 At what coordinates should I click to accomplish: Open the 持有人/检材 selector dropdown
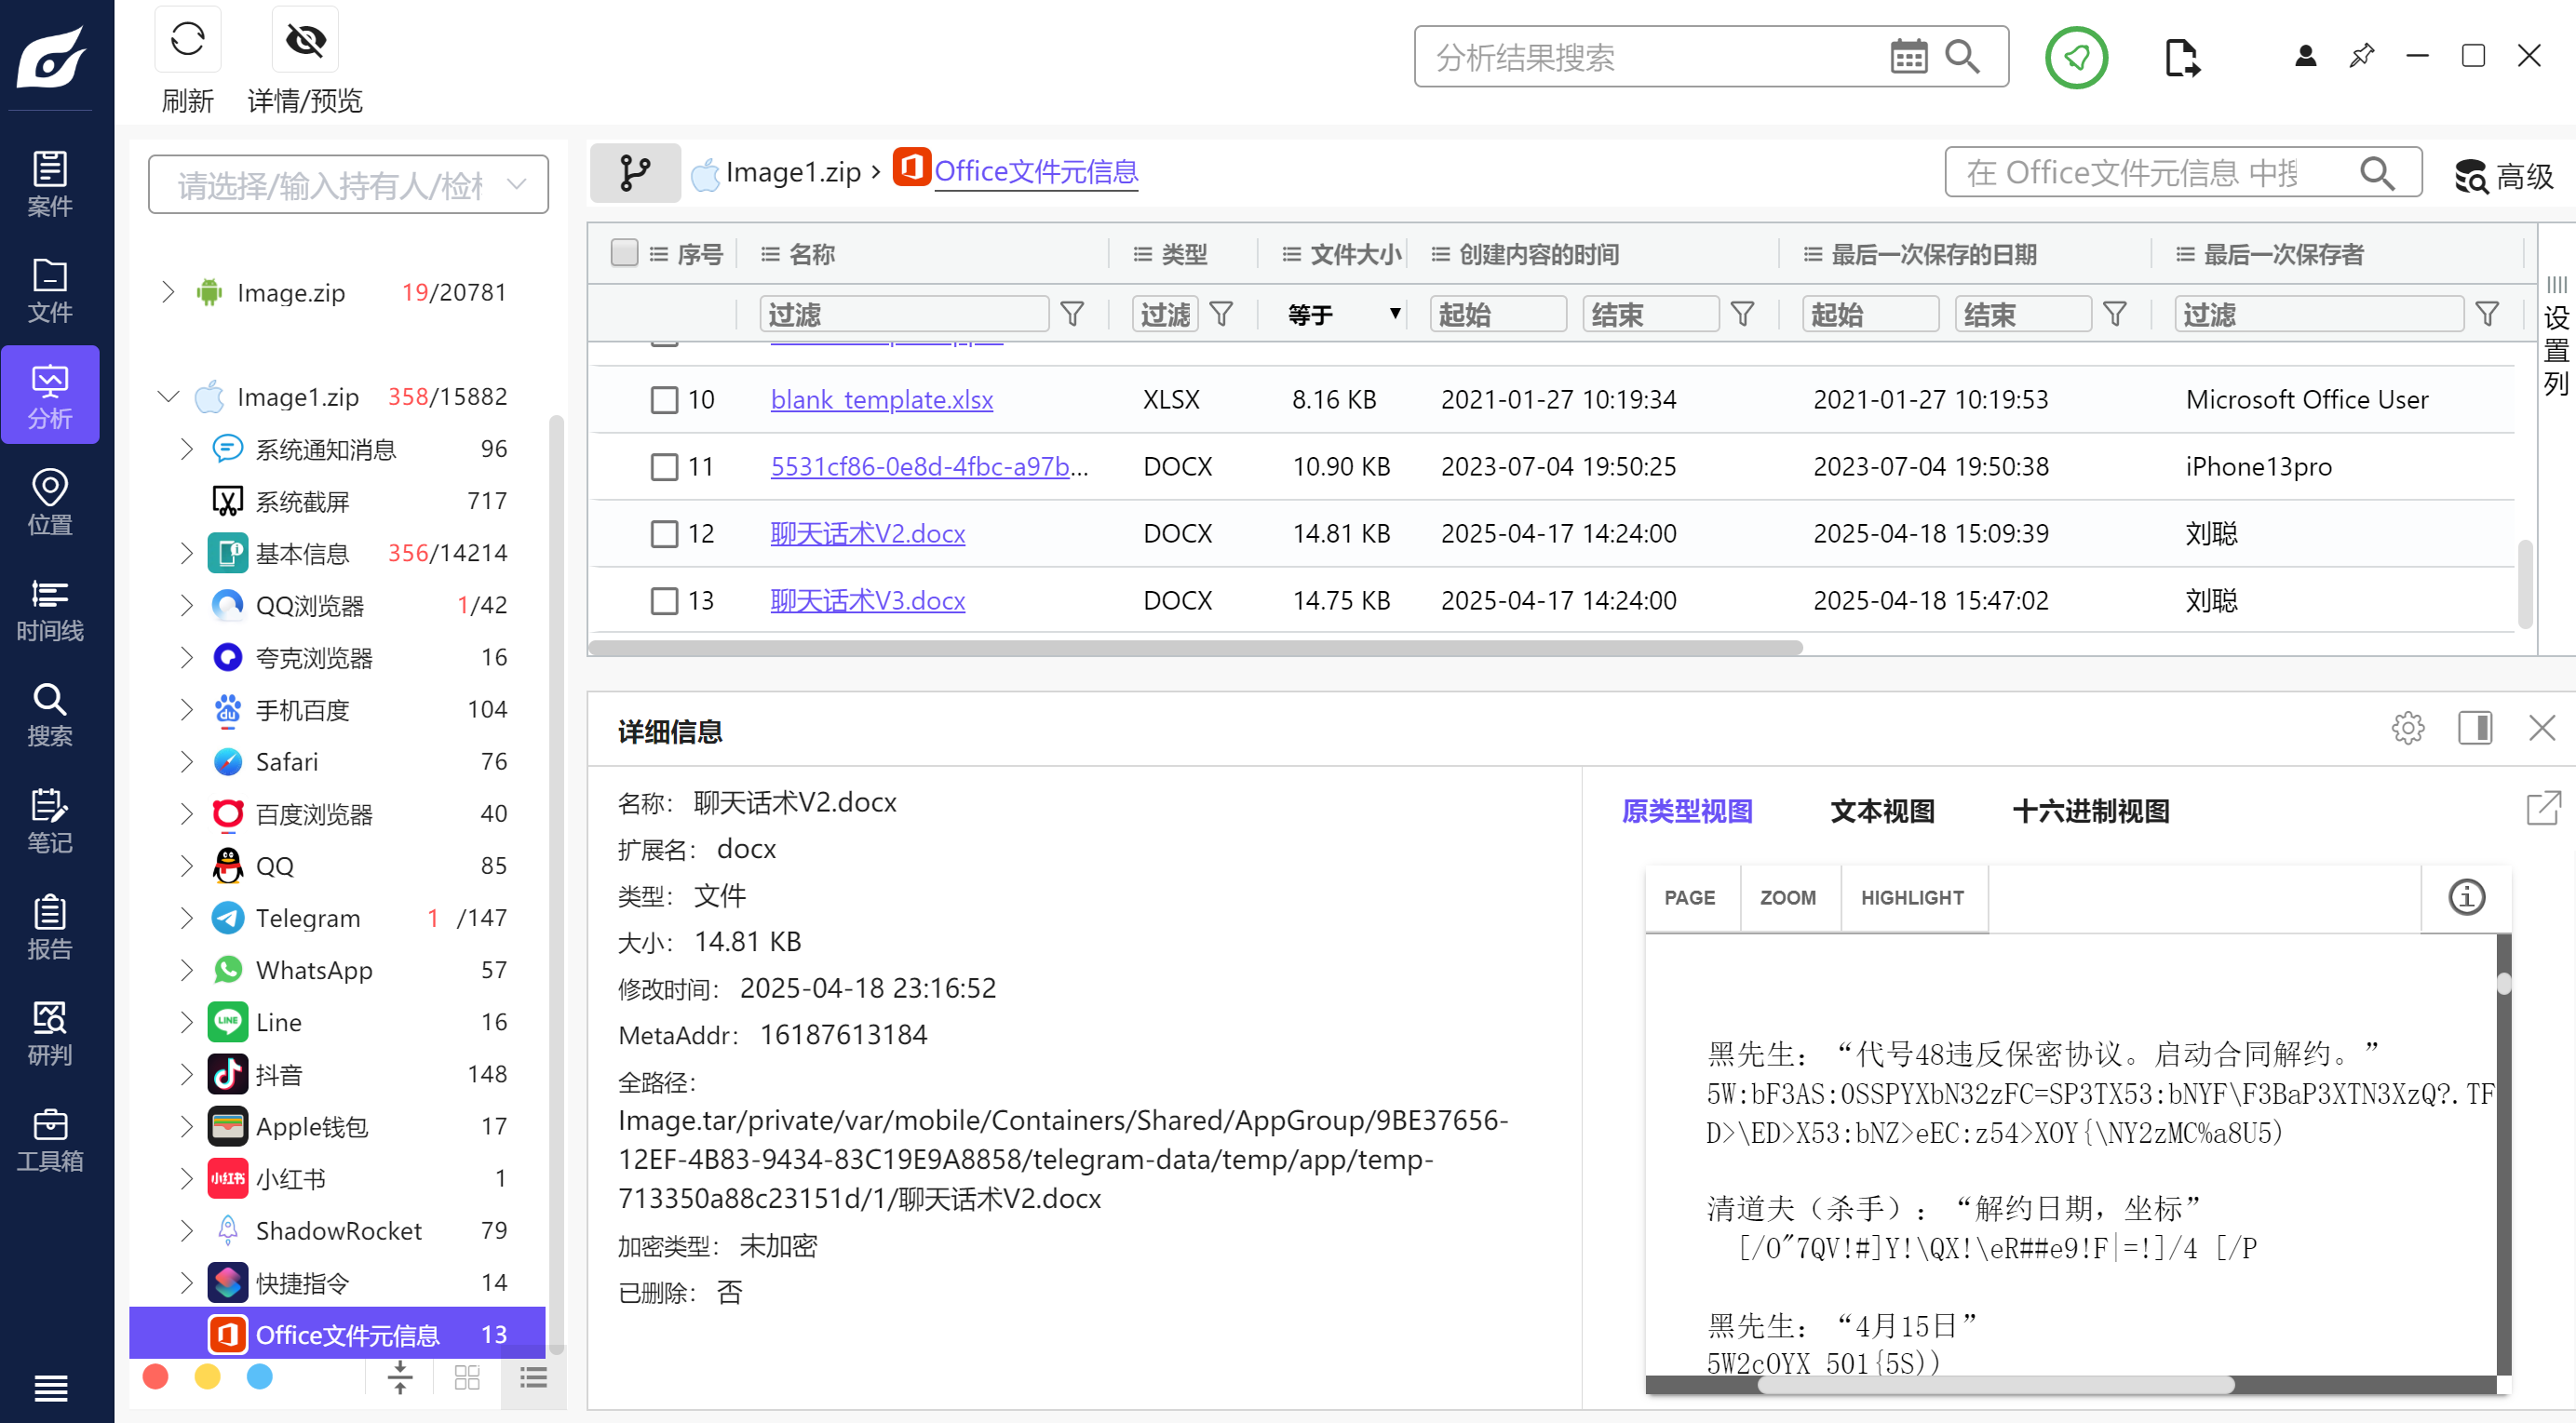click(348, 184)
